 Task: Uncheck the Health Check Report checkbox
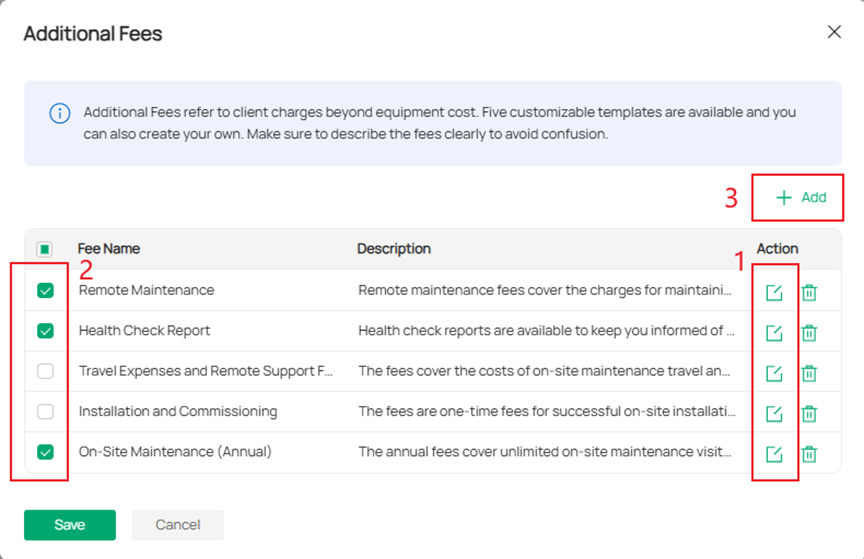pos(45,331)
